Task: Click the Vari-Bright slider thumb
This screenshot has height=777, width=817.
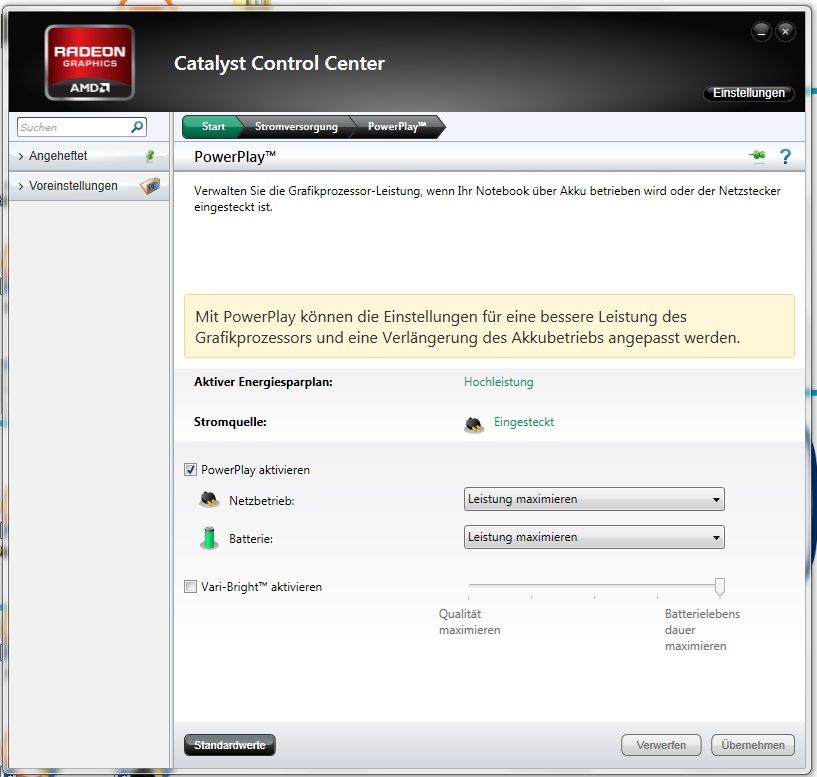Action: point(720,587)
